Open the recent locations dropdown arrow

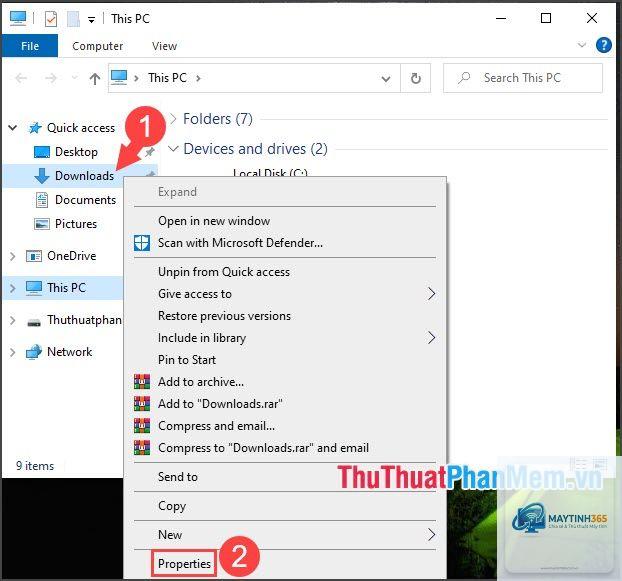pos(74,78)
